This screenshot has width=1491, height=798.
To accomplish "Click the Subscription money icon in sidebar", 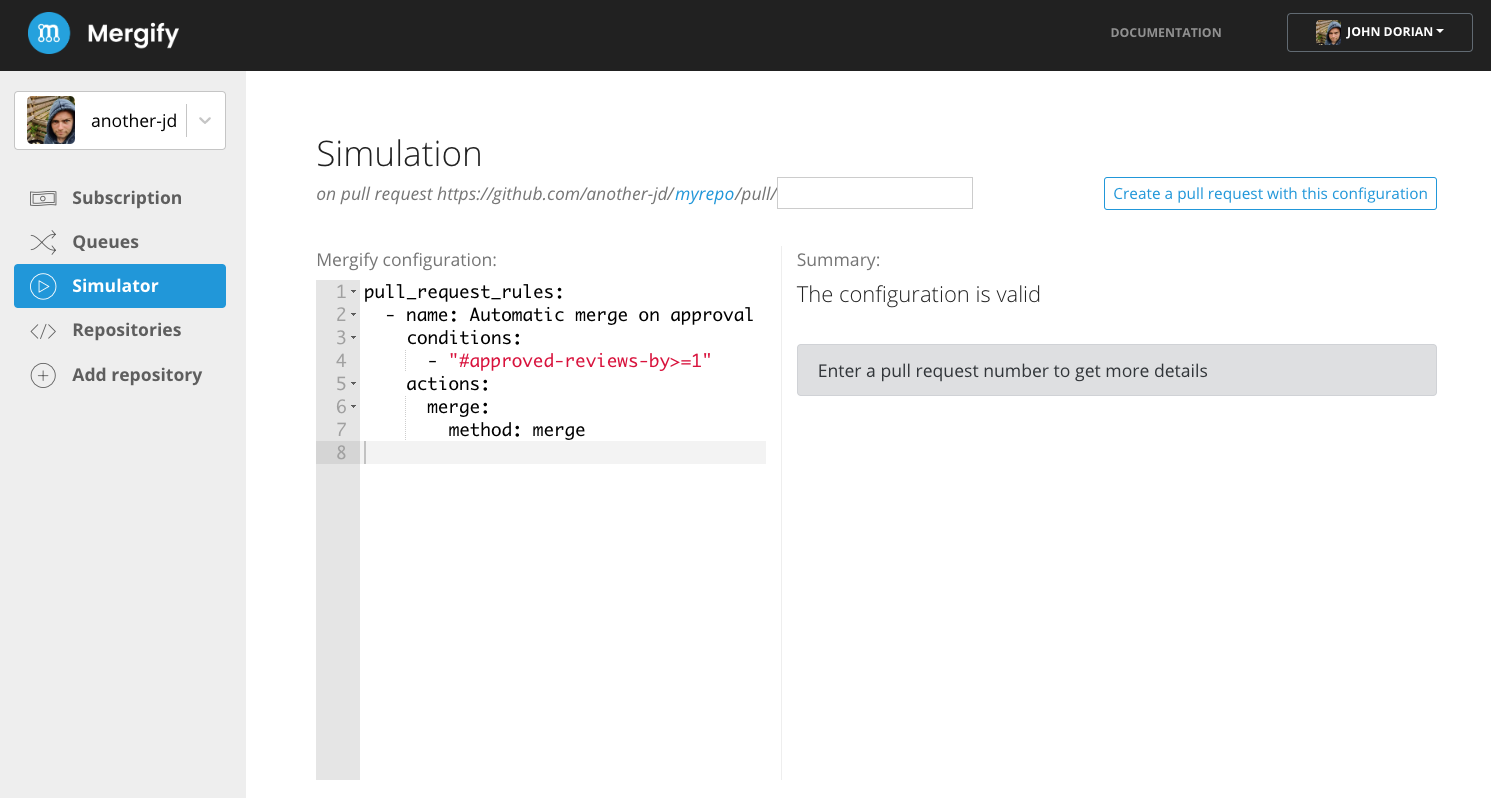I will click(43, 198).
